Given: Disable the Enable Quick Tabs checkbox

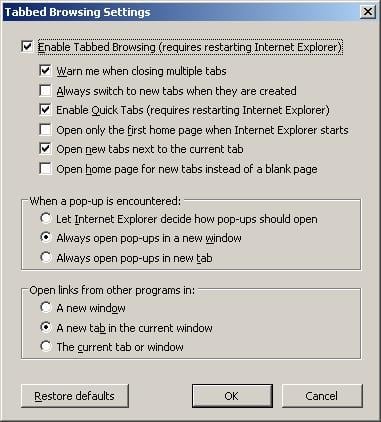Looking at the screenshot, I should (45, 110).
